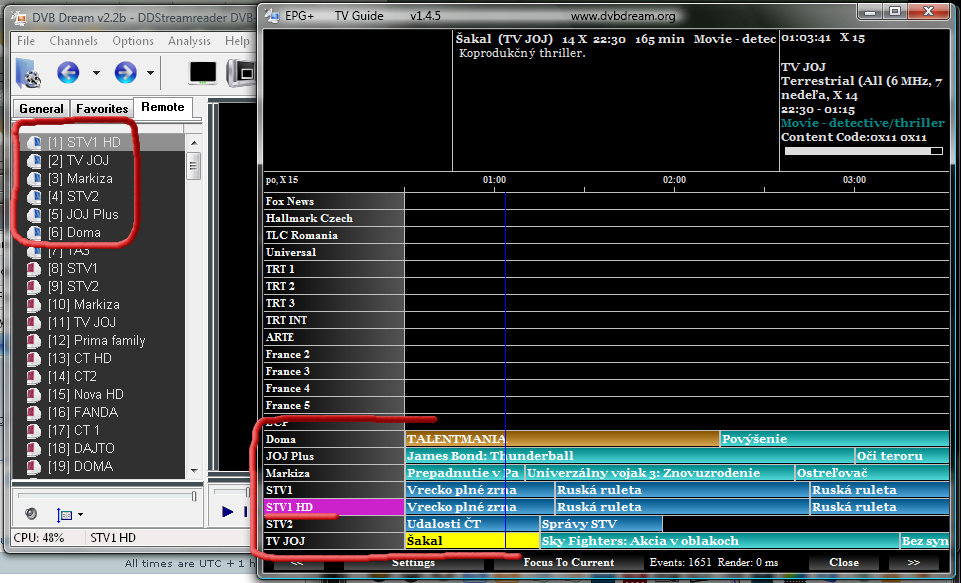Switch to the Favorites tab

click(x=102, y=109)
